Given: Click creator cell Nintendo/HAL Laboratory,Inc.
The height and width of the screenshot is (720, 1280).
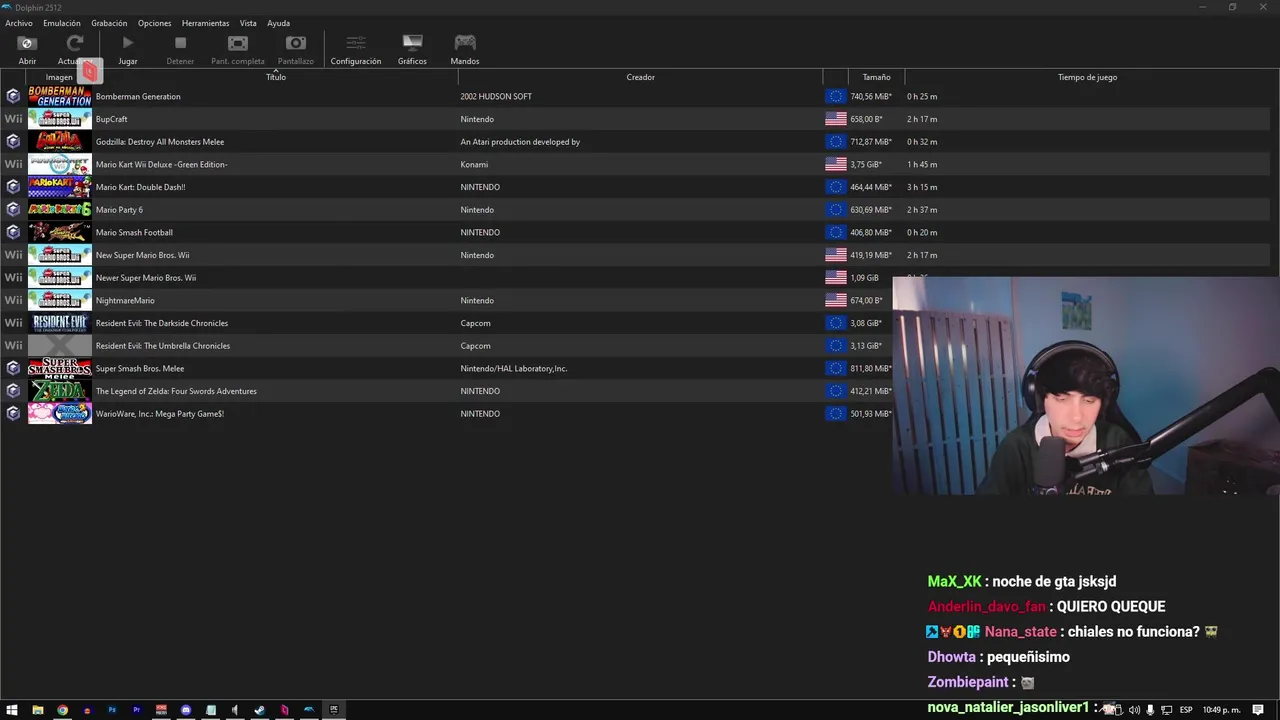Looking at the screenshot, I should click(x=514, y=368).
